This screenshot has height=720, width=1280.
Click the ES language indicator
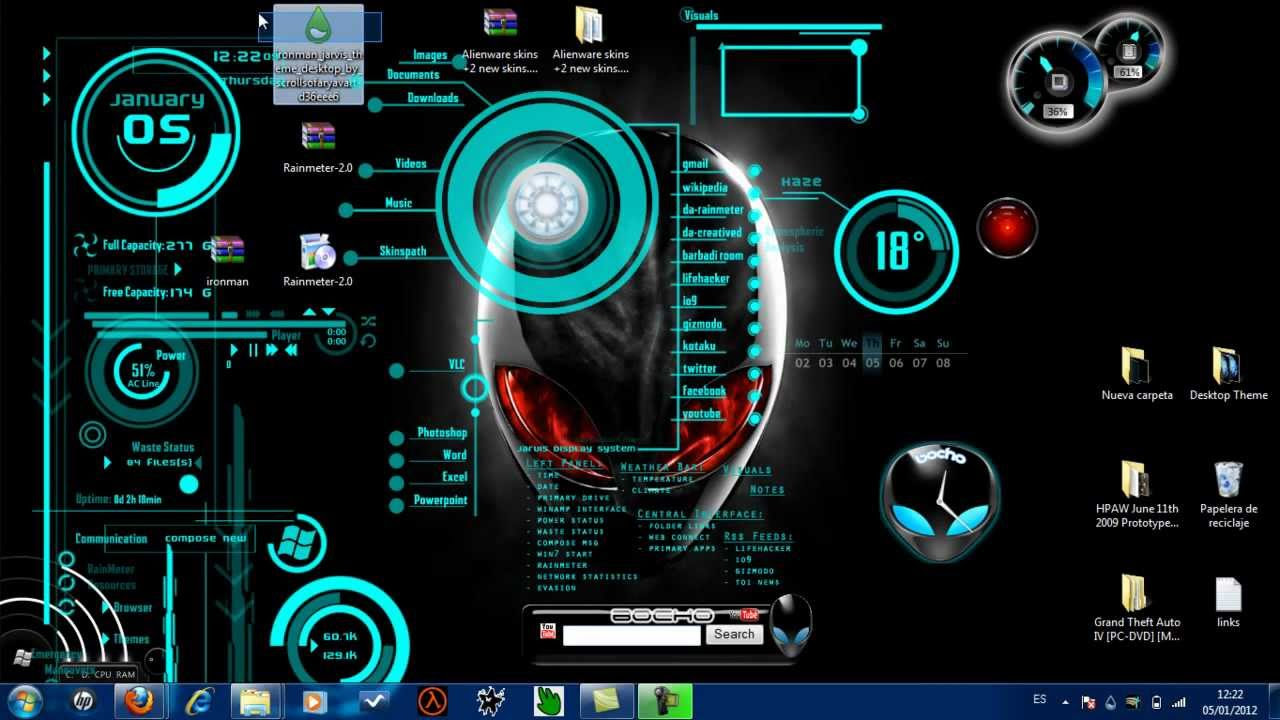[x=1040, y=699]
